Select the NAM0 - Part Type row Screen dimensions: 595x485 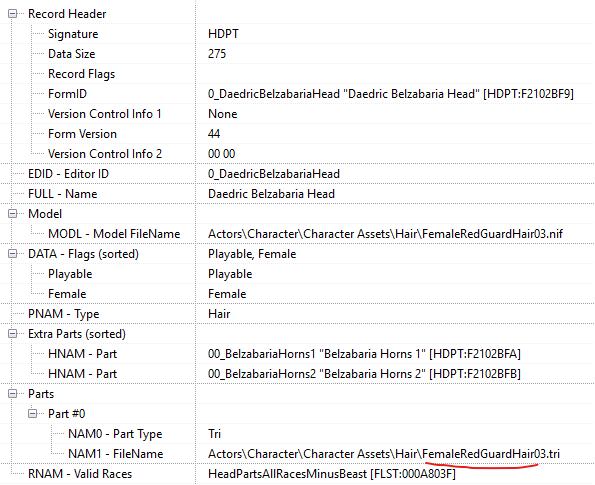pos(115,434)
